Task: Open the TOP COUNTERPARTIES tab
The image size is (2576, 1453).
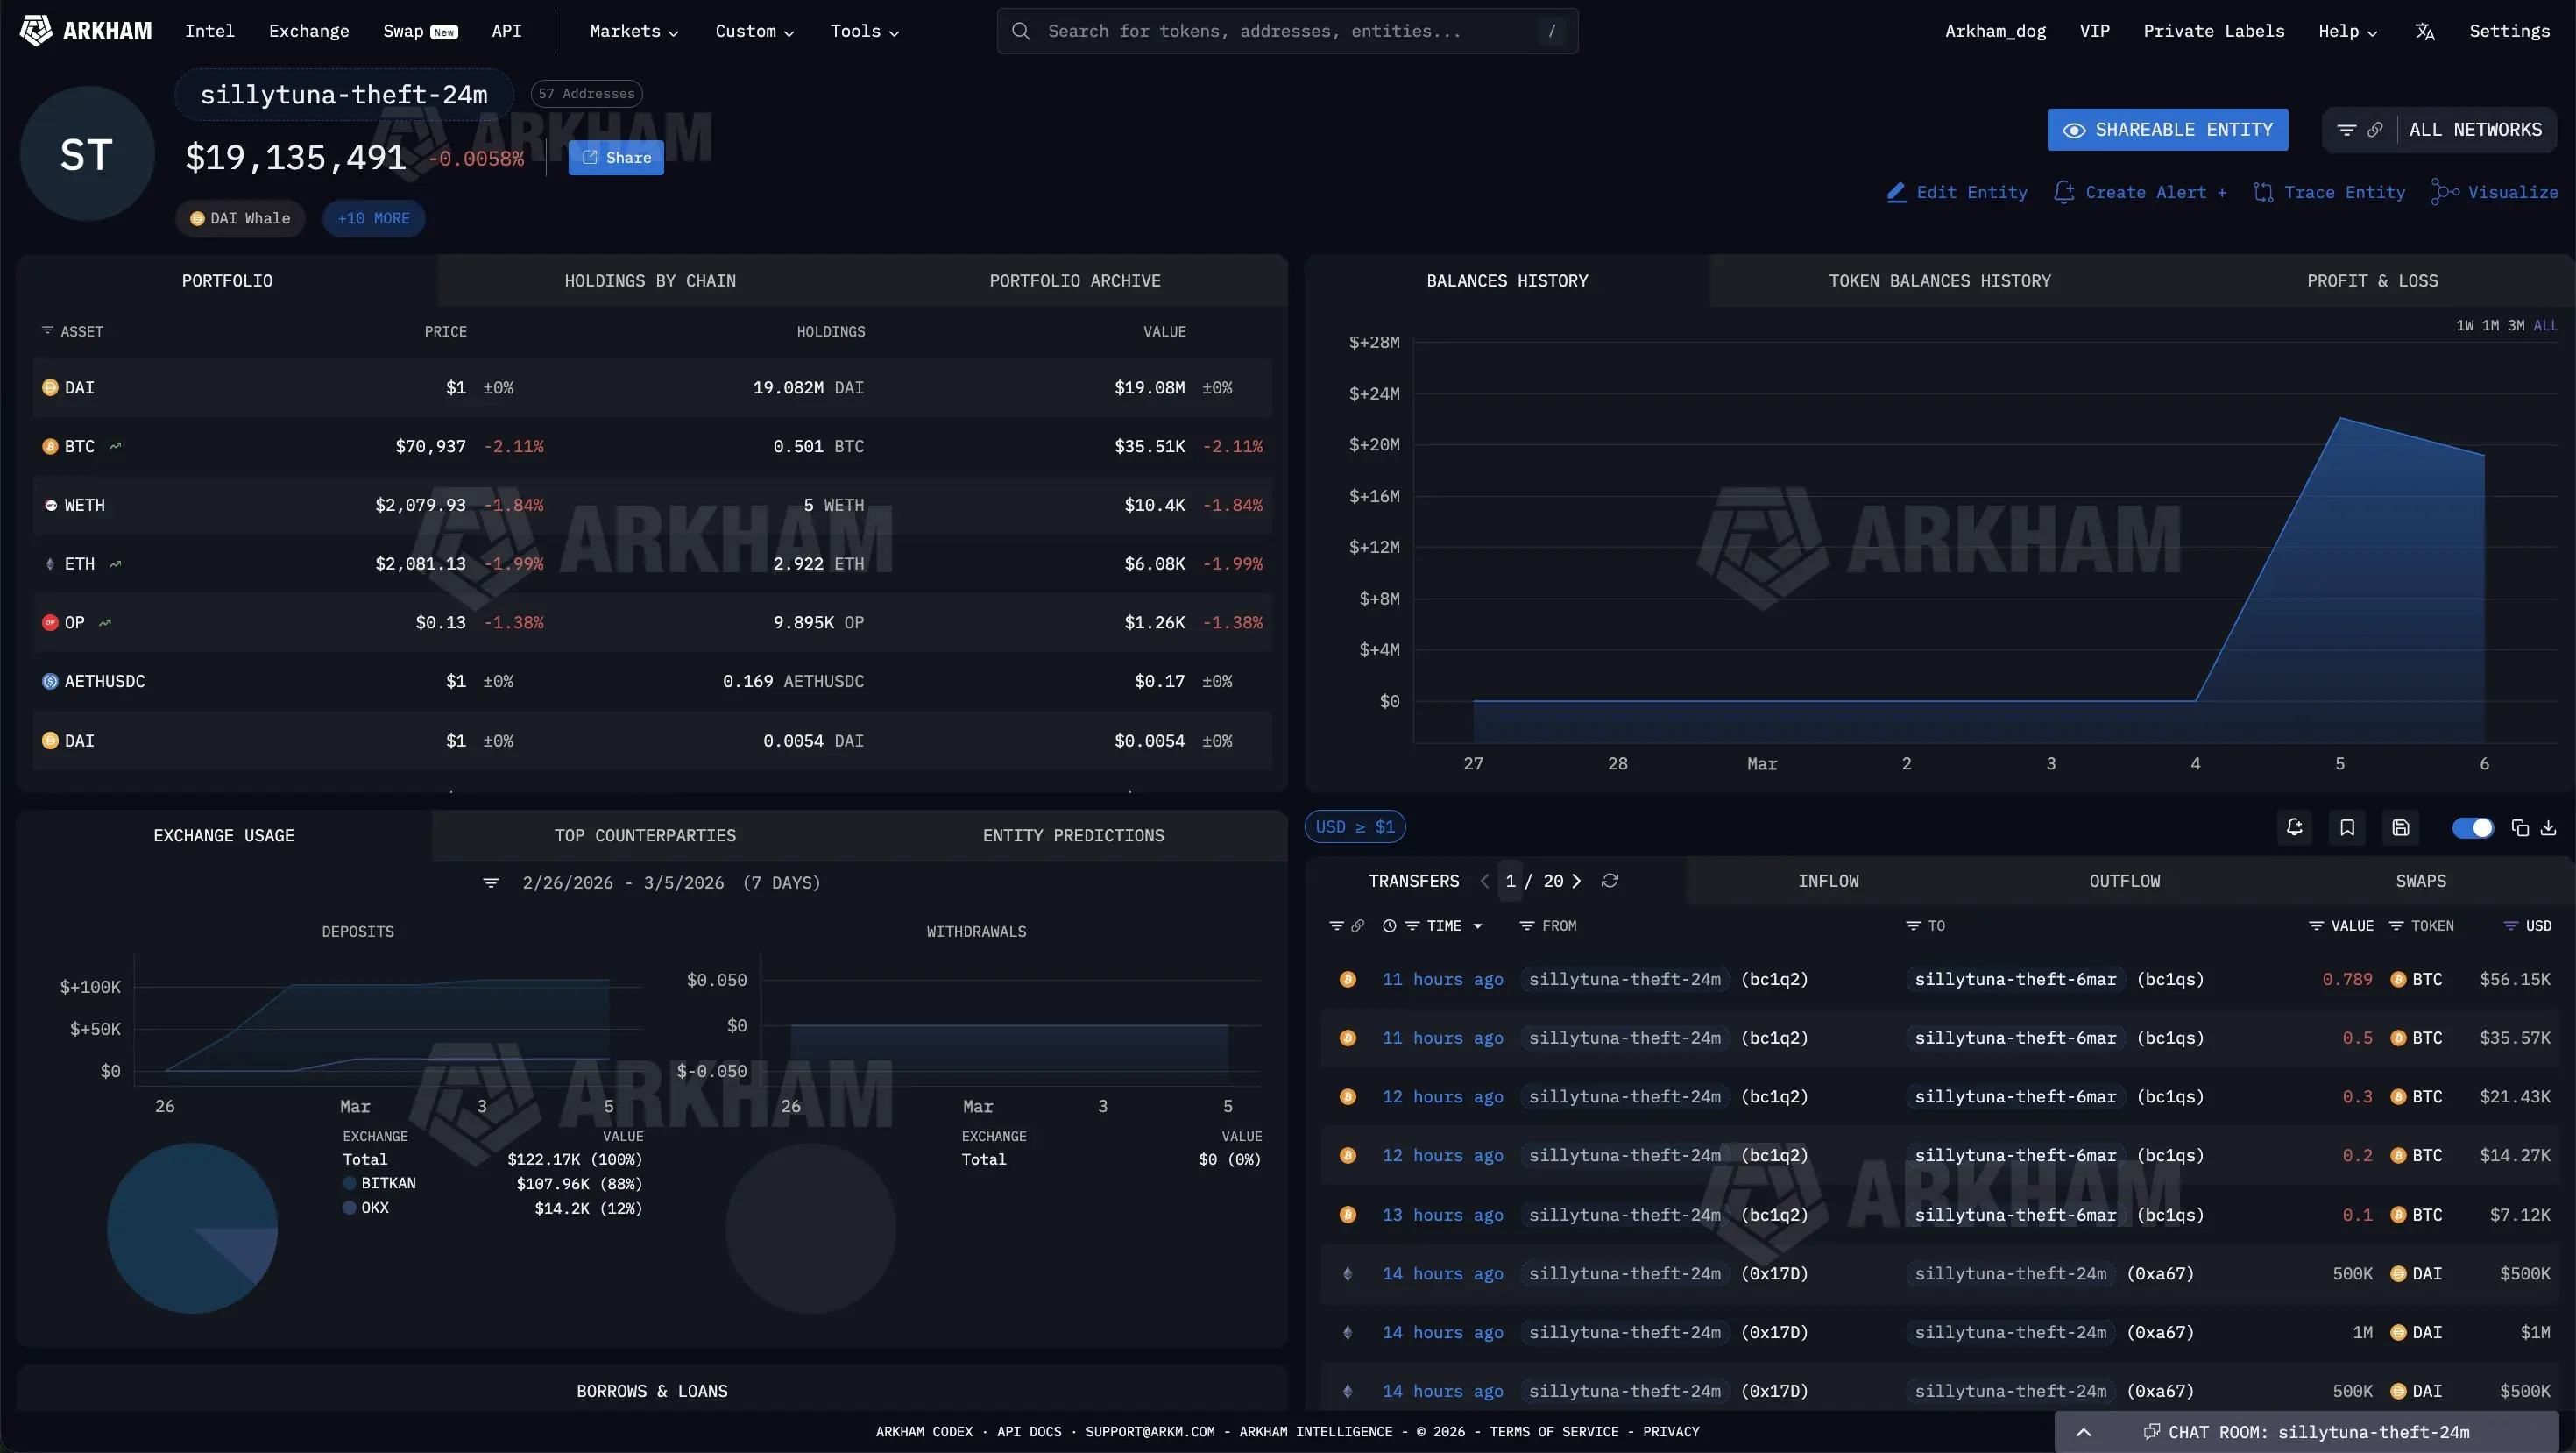Action: tap(645, 835)
